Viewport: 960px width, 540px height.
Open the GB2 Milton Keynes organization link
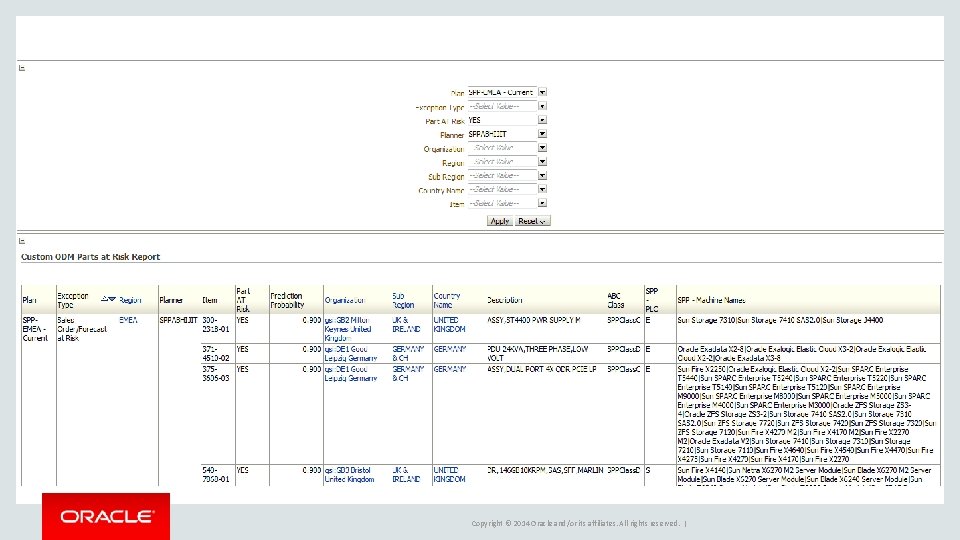tap(348, 329)
